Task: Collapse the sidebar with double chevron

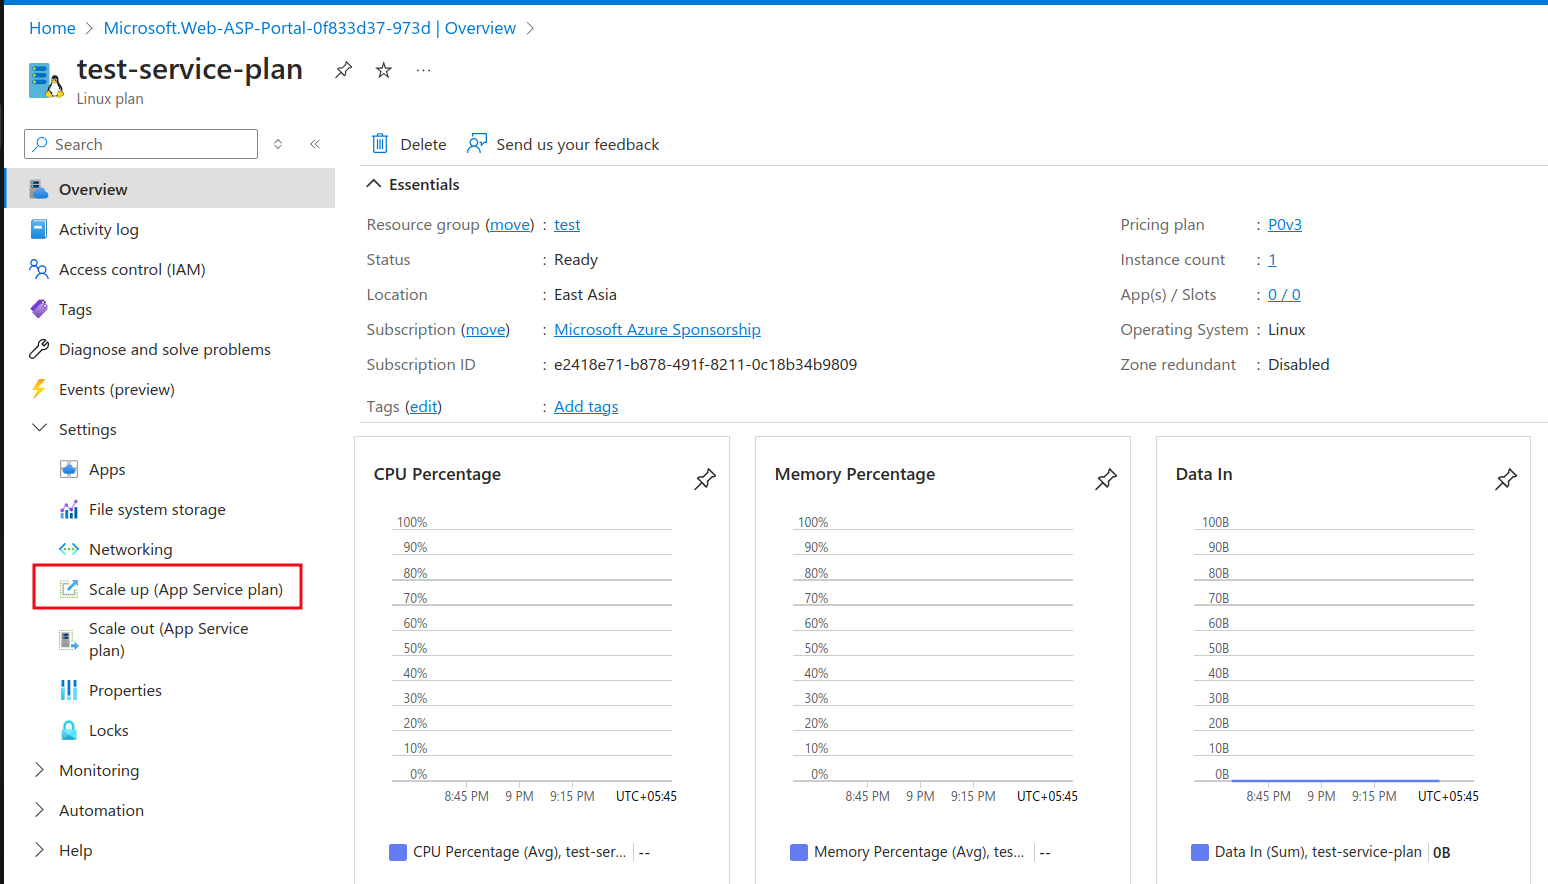Action: click(x=315, y=144)
